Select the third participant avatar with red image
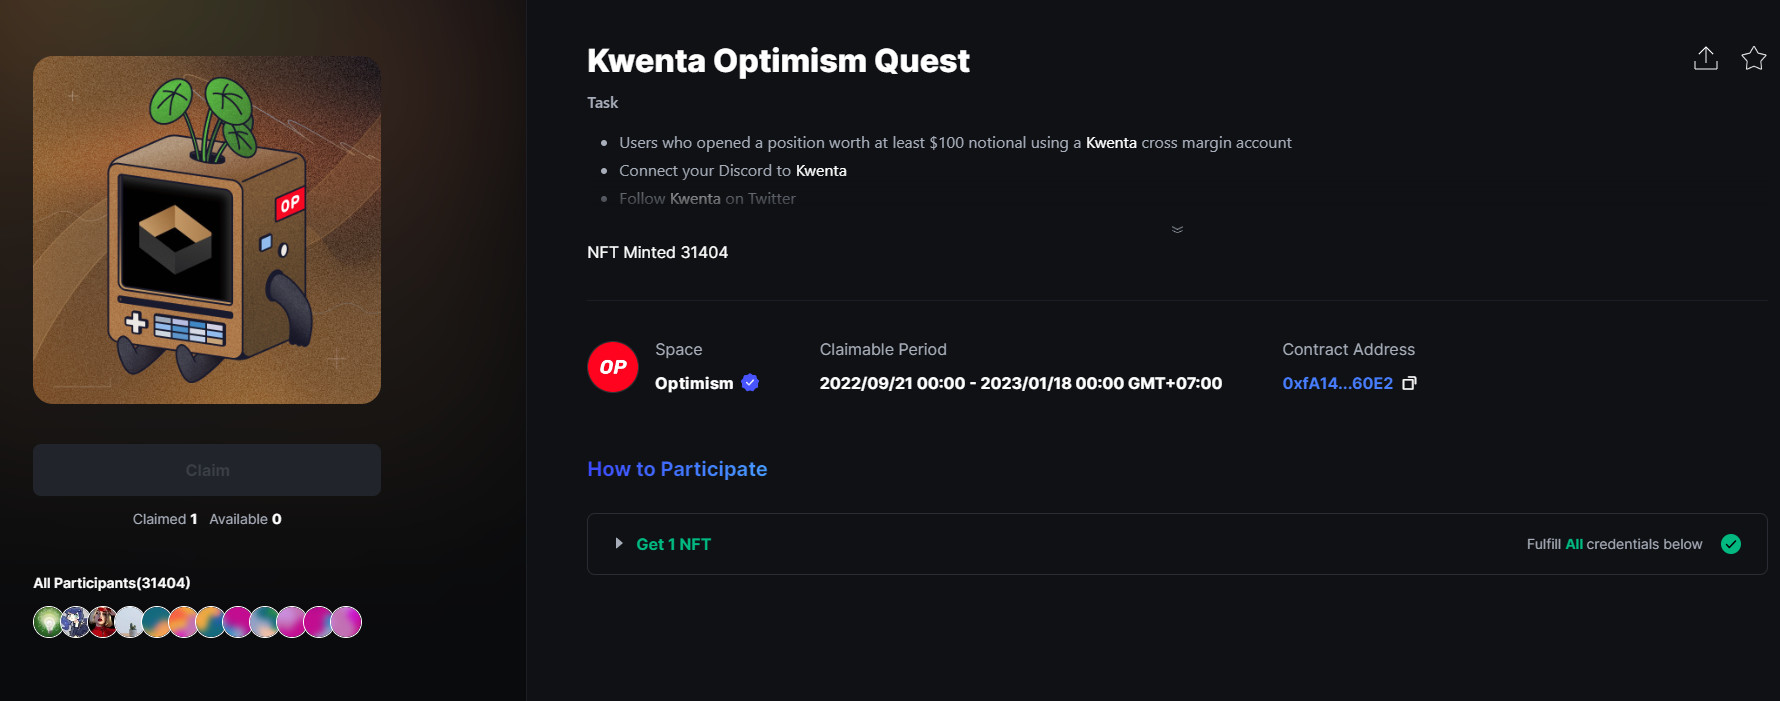This screenshot has height=701, width=1780. pyautogui.click(x=102, y=622)
